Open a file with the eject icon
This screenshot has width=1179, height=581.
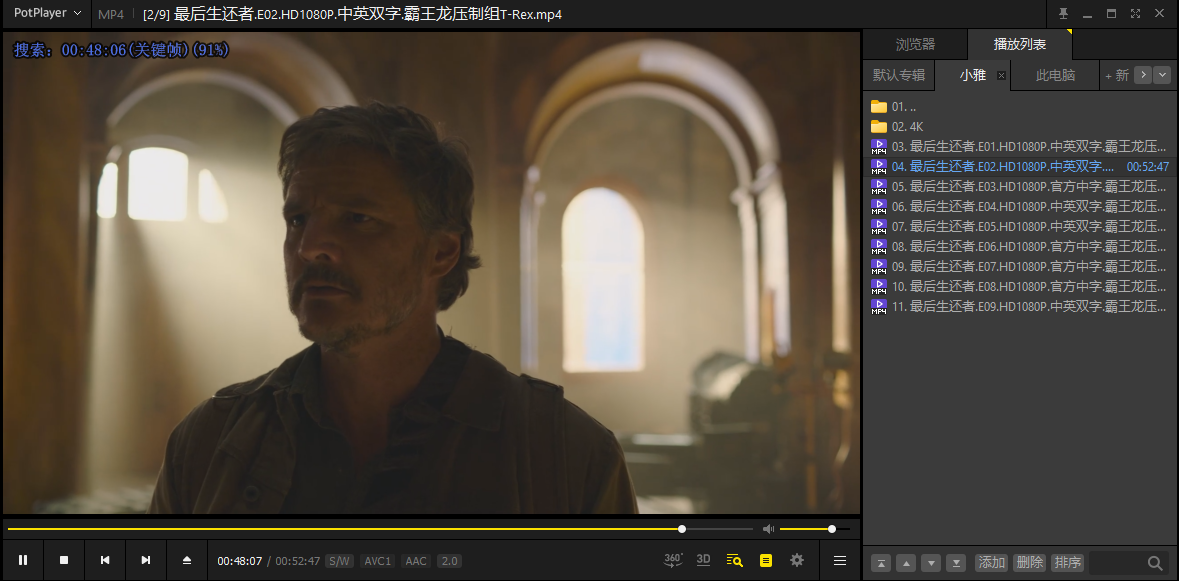(x=186, y=560)
